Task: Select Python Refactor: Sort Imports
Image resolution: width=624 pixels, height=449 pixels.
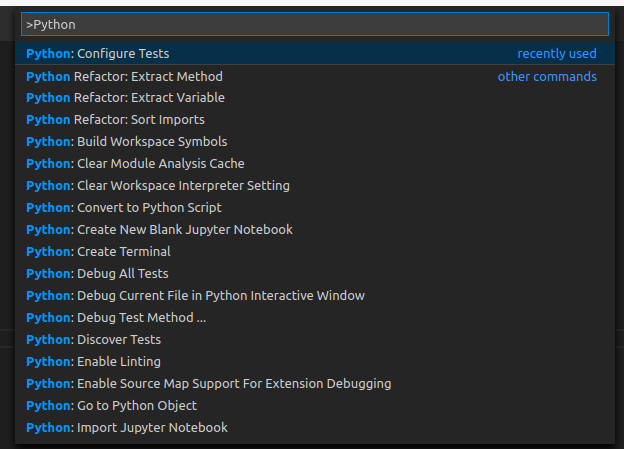Action: pyautogui.click(x=315, y=120)
